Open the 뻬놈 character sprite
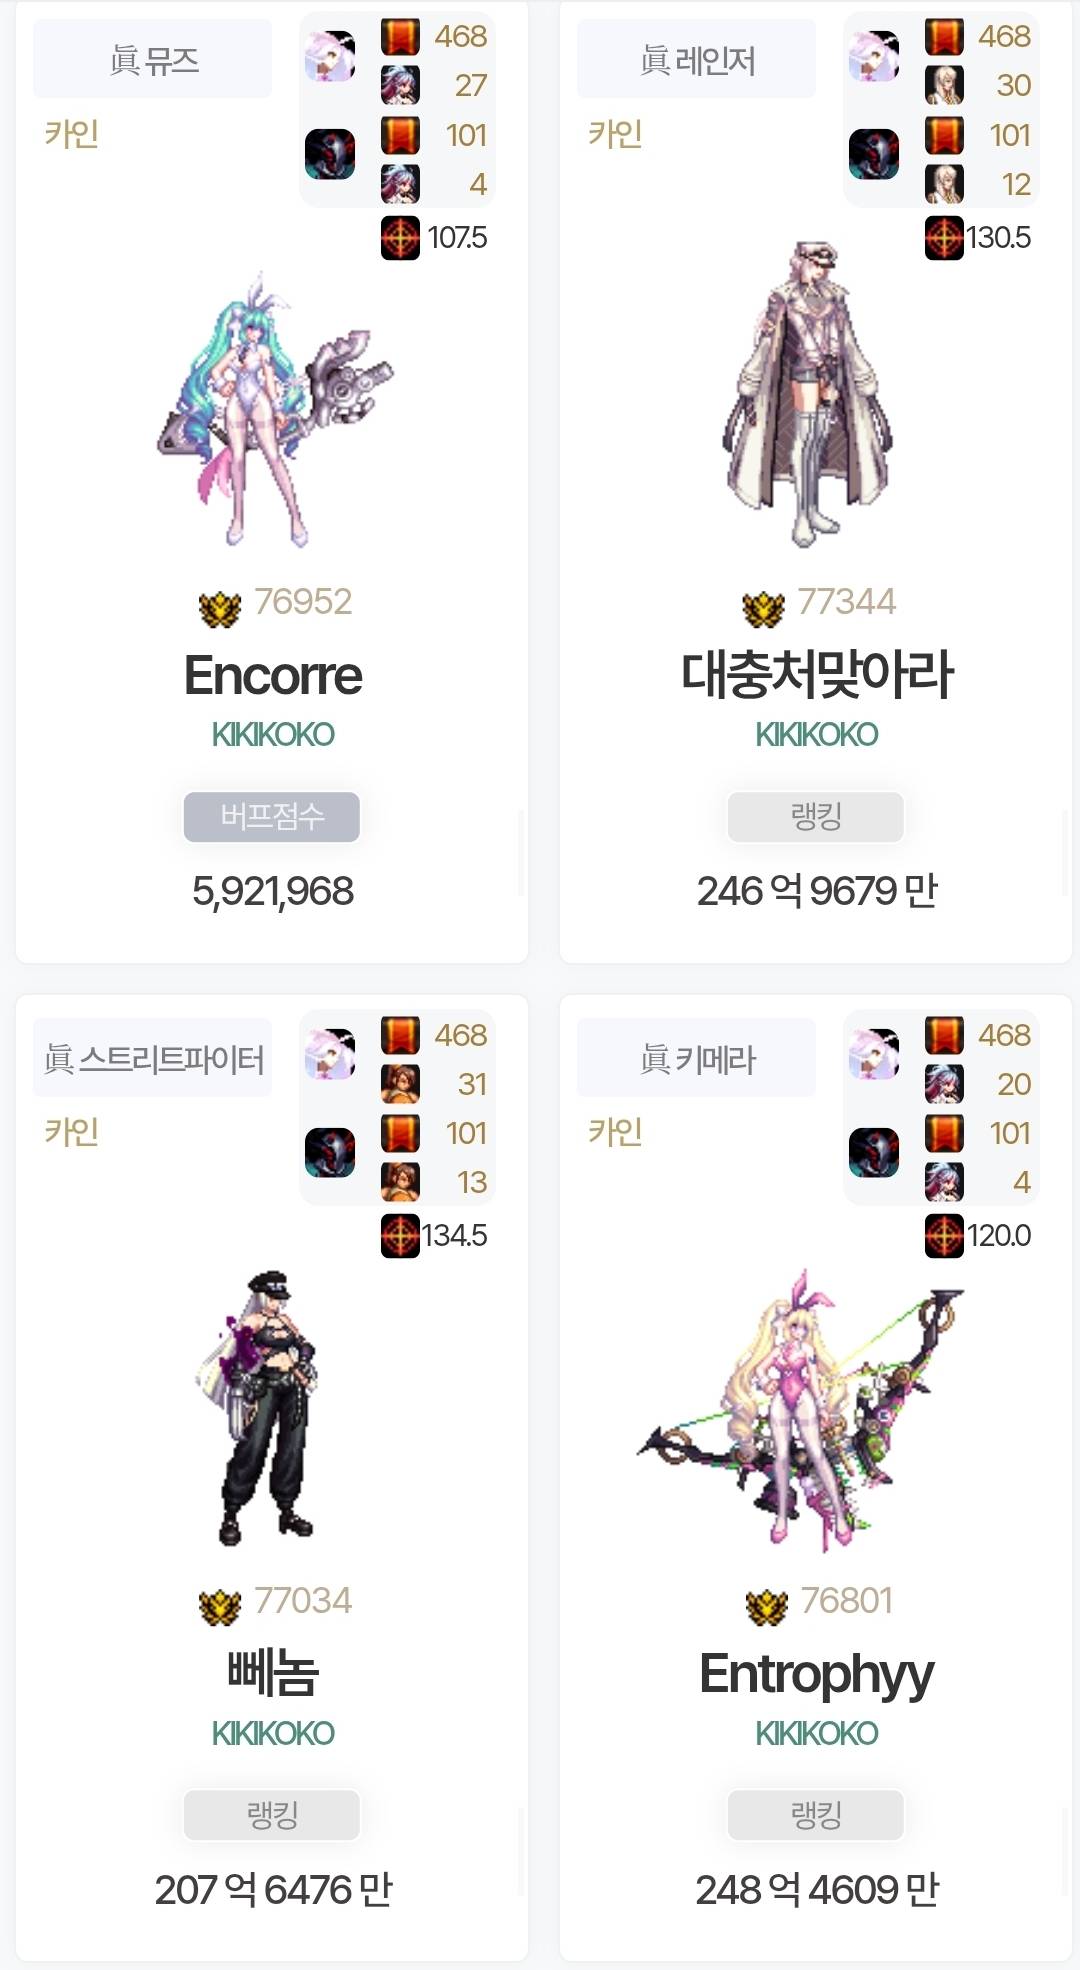 pos(258,1408)
